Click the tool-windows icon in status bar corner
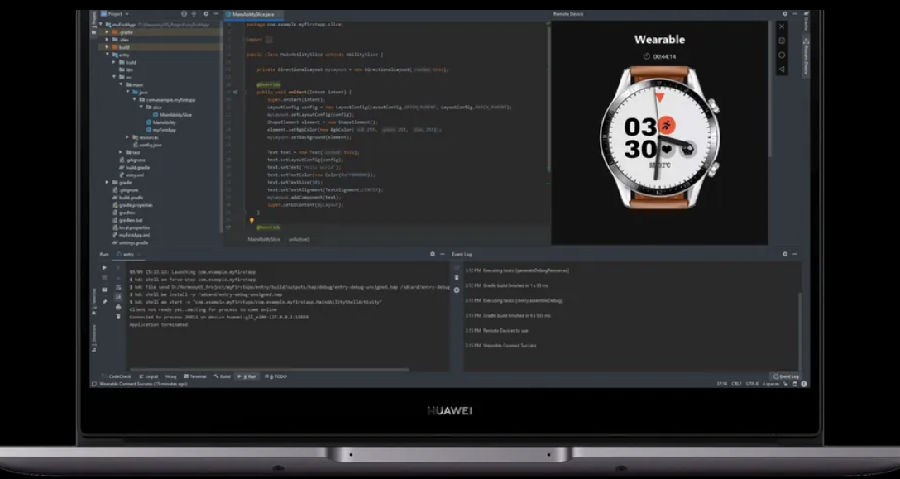The height and width of the screenshot is (479, 900). tap(94, 383)
